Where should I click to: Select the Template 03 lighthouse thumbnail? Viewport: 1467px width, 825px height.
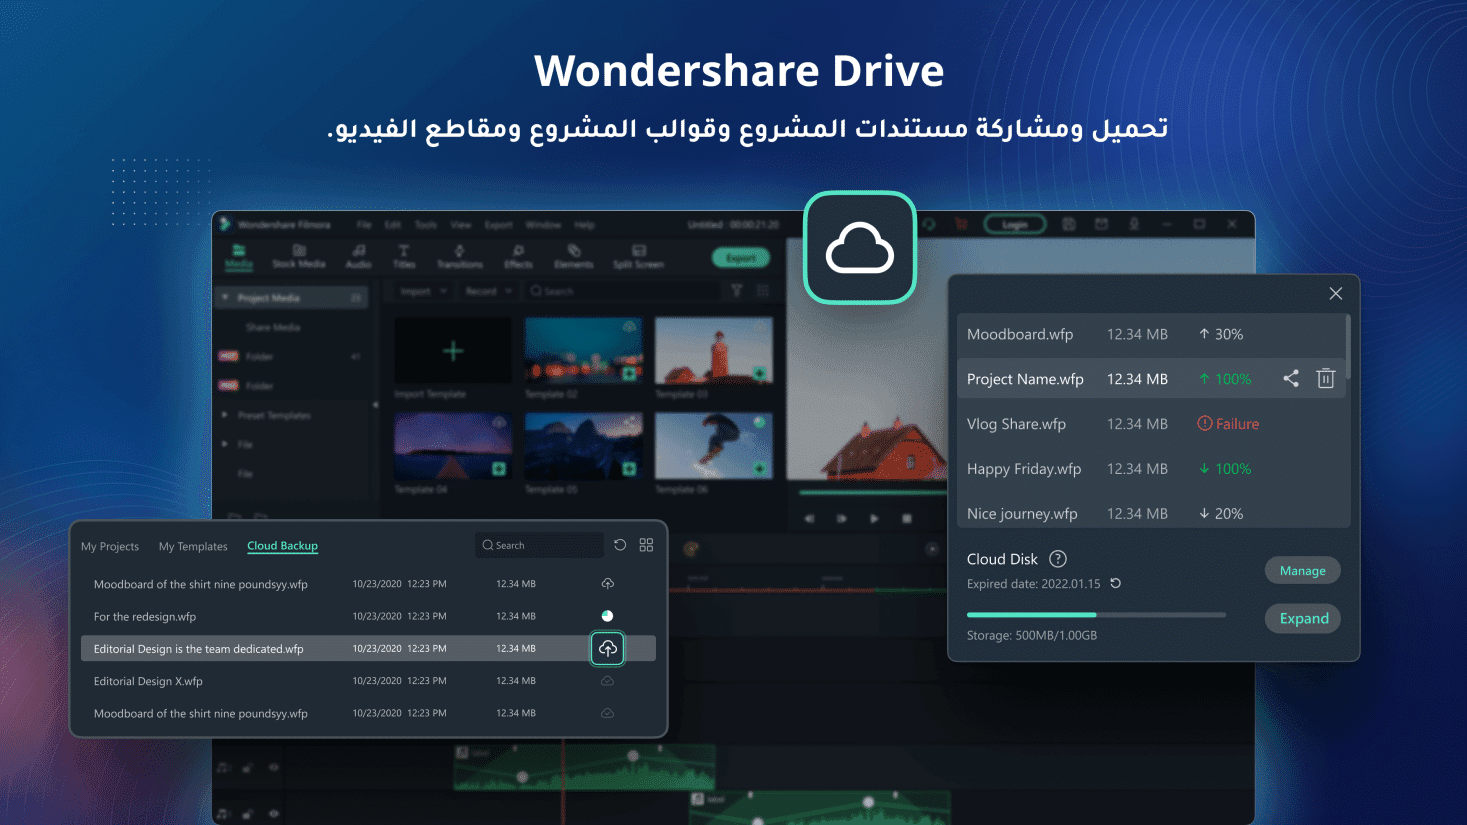point(714,351)
